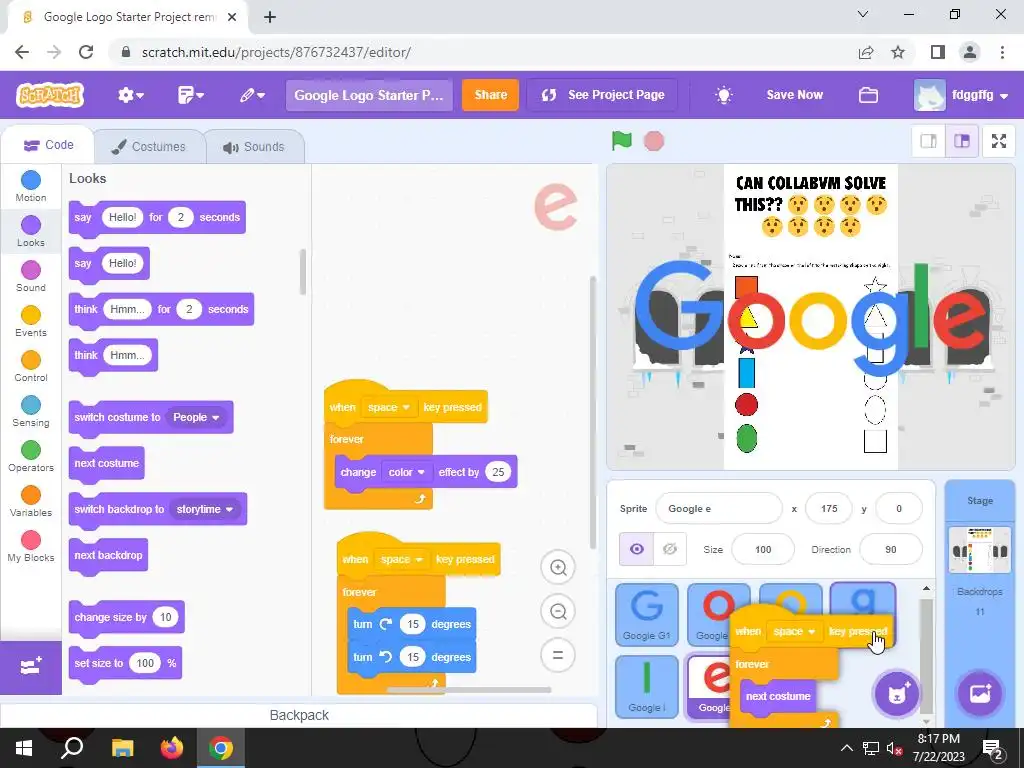Click See Project Page button
Viewport: 1024px width, 768px height.
pos(603,95)
